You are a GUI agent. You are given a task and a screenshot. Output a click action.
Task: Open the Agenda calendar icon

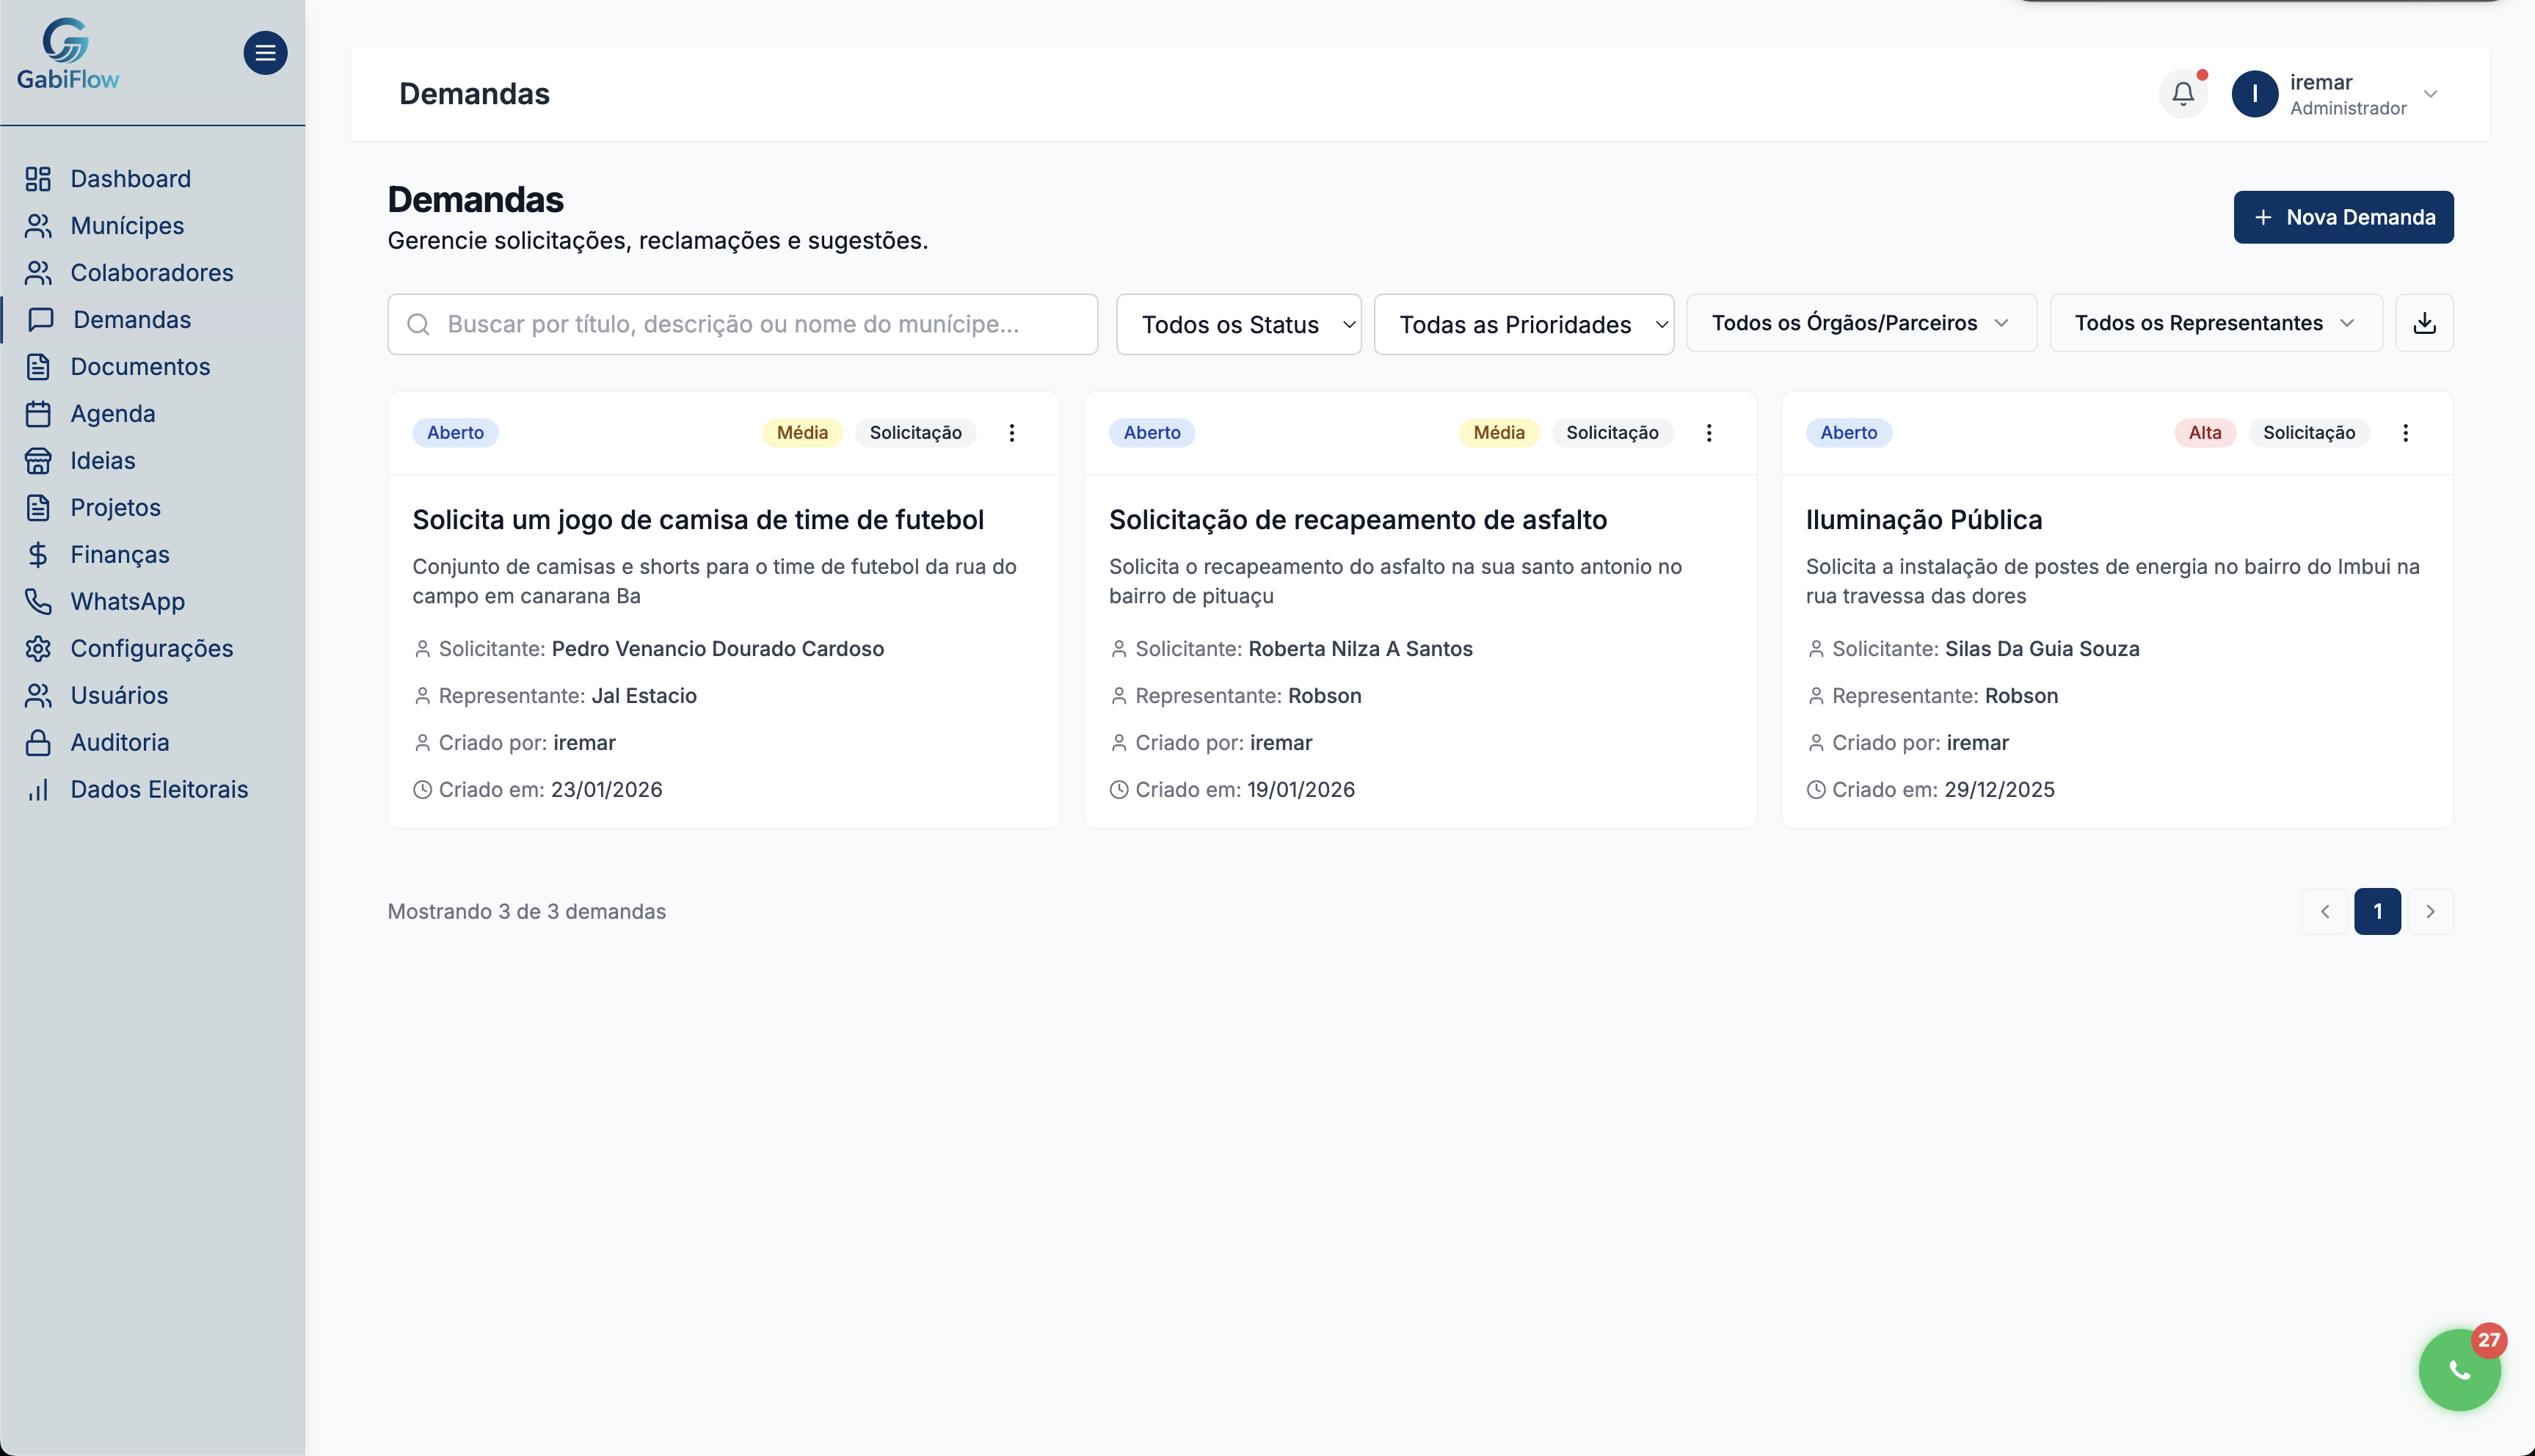click(x=38, y=413)
